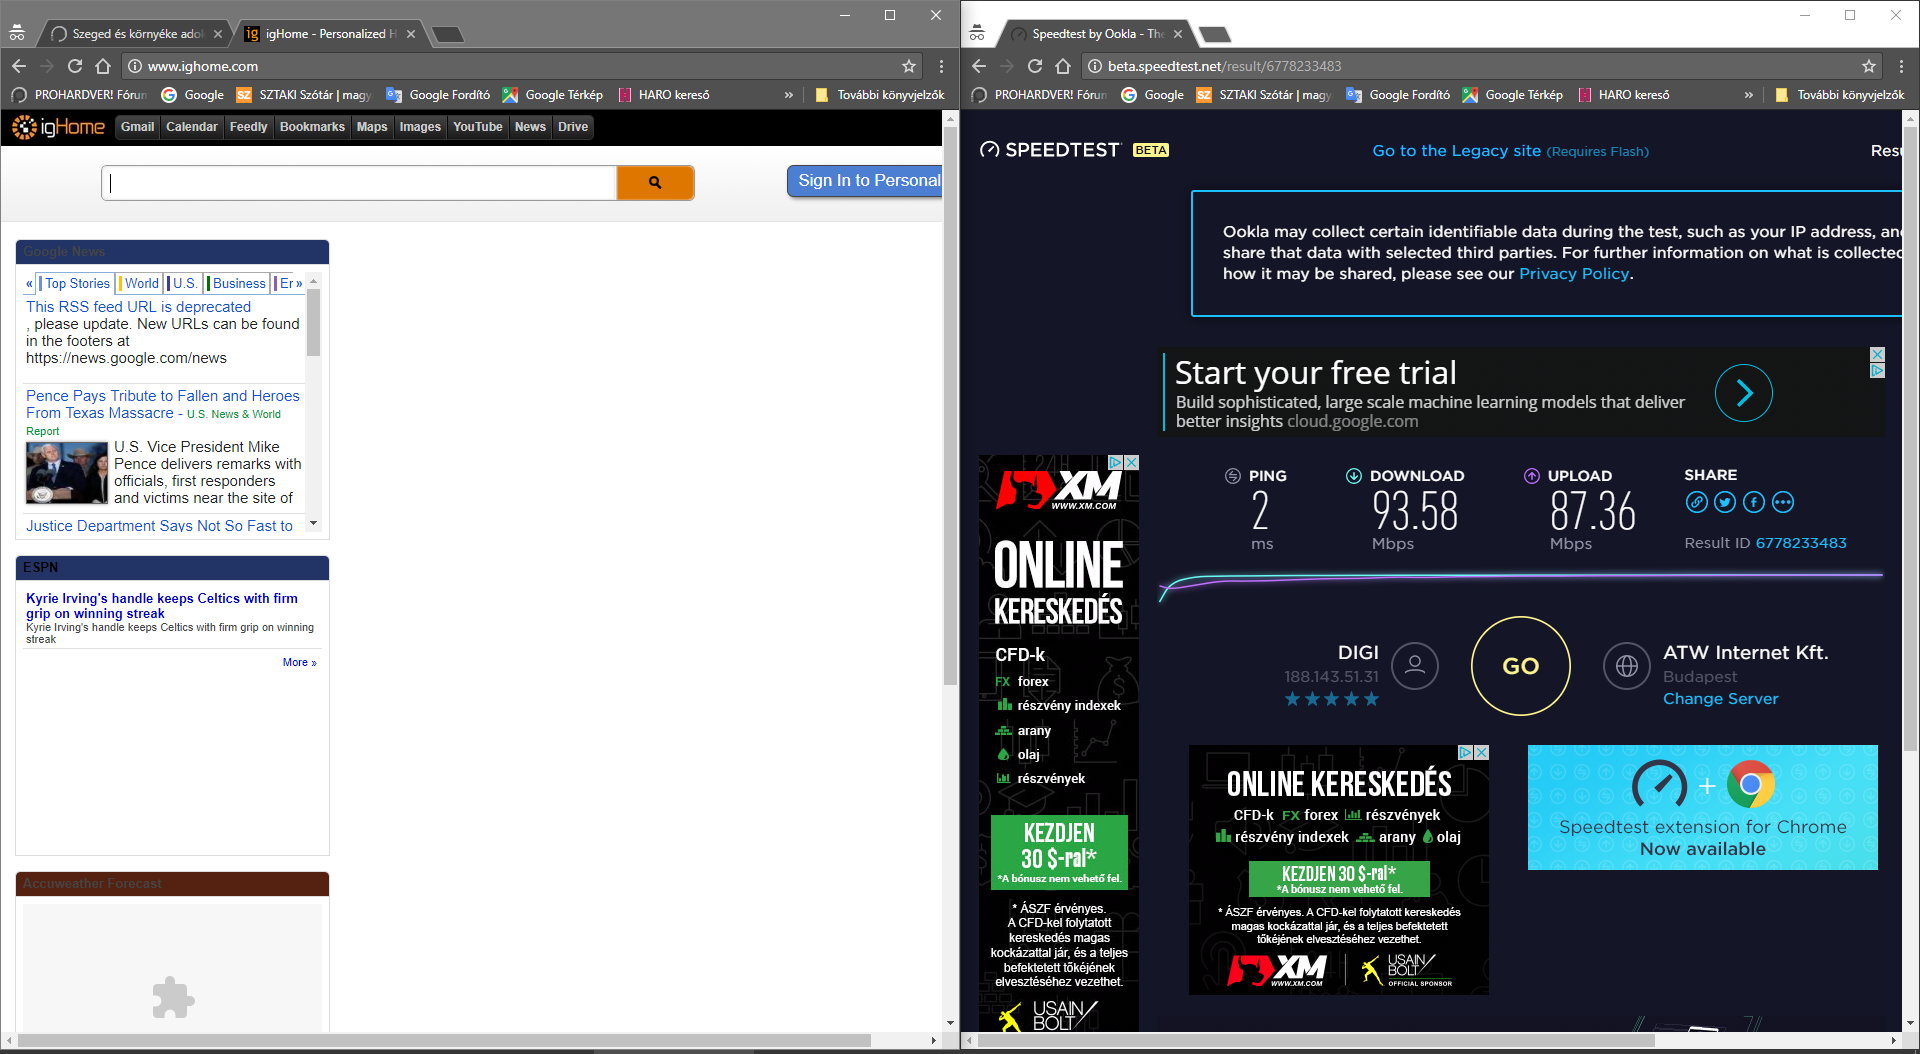Click the Google ad arrow circle

(x=1744, y=393)
